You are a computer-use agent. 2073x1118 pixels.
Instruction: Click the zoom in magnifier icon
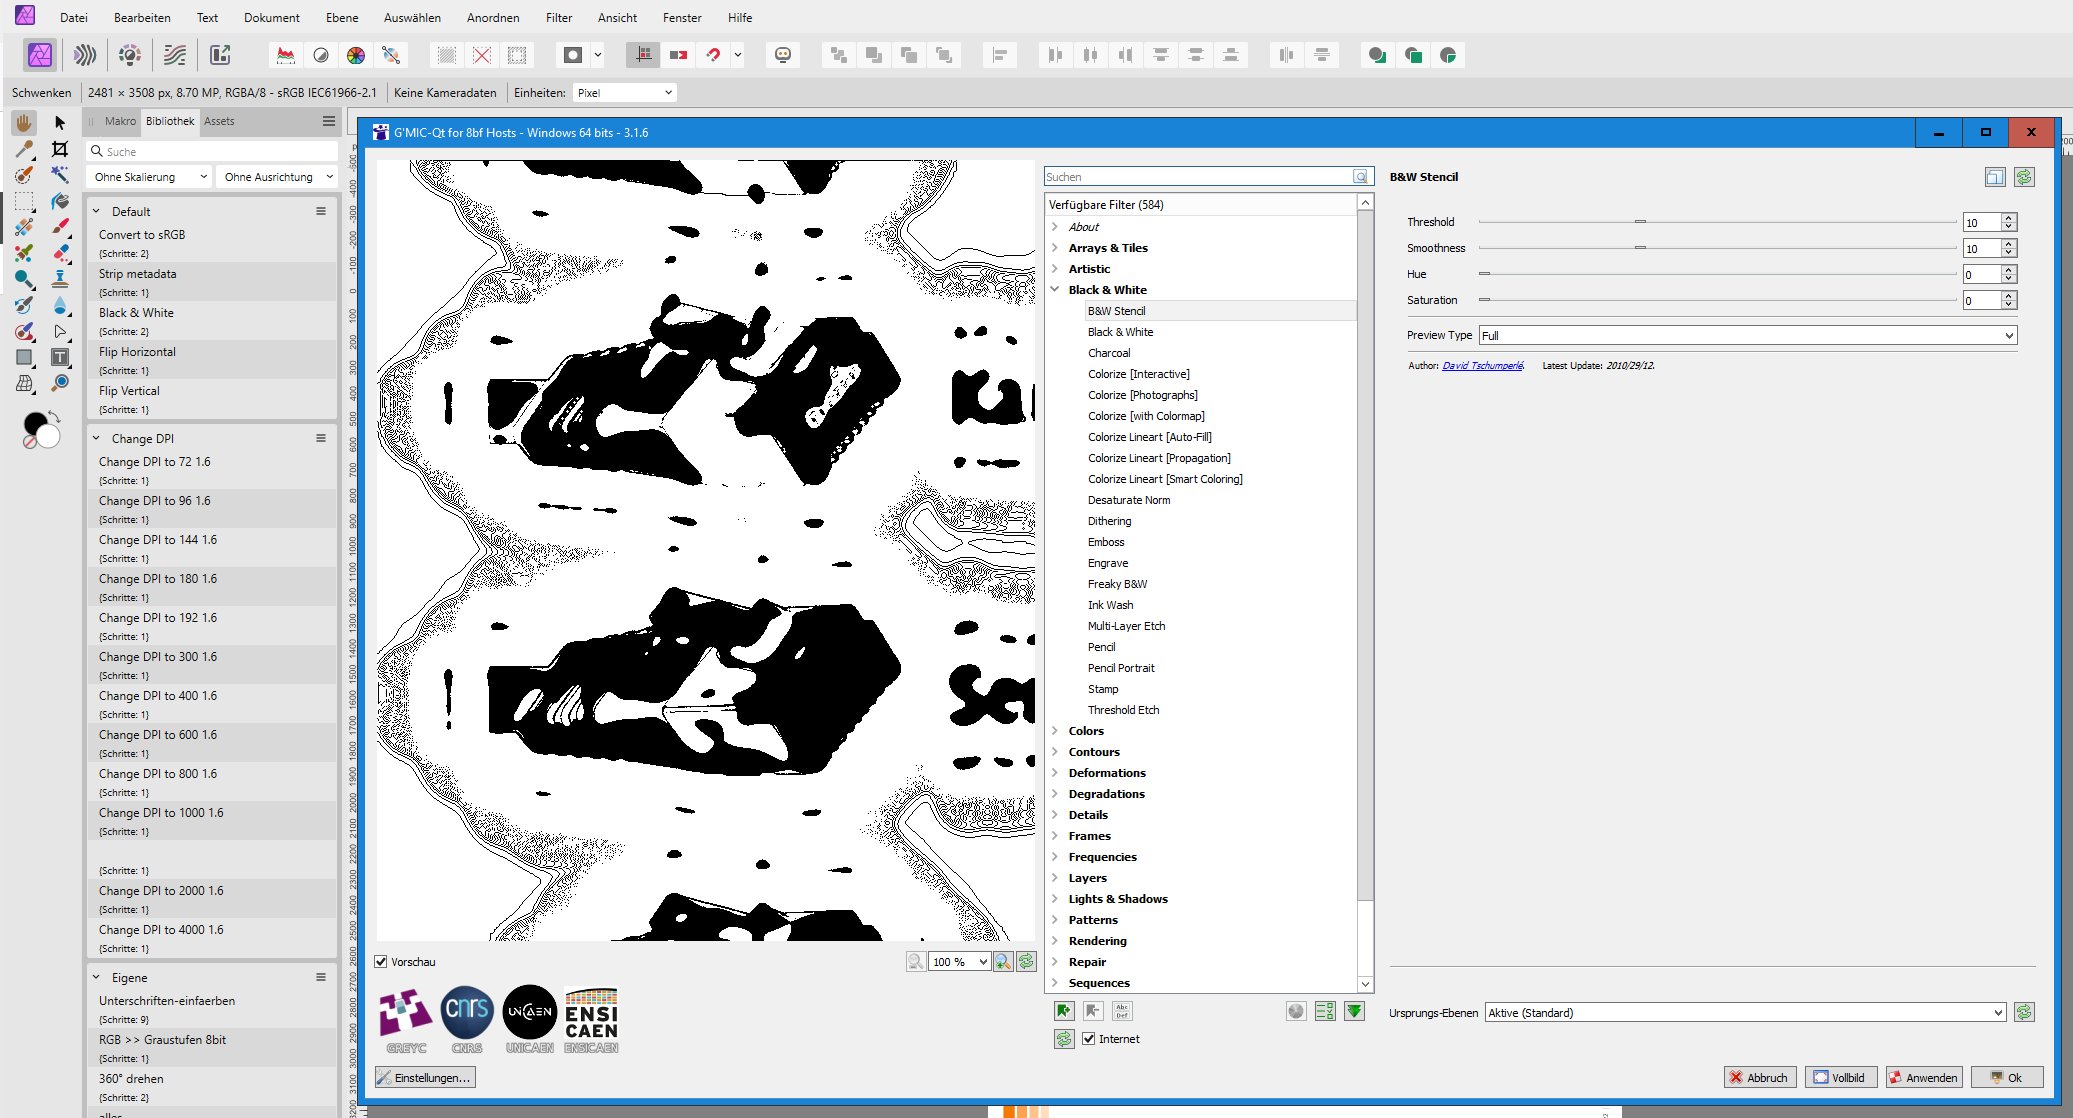pyautogui.click(x=1003, y=962)
